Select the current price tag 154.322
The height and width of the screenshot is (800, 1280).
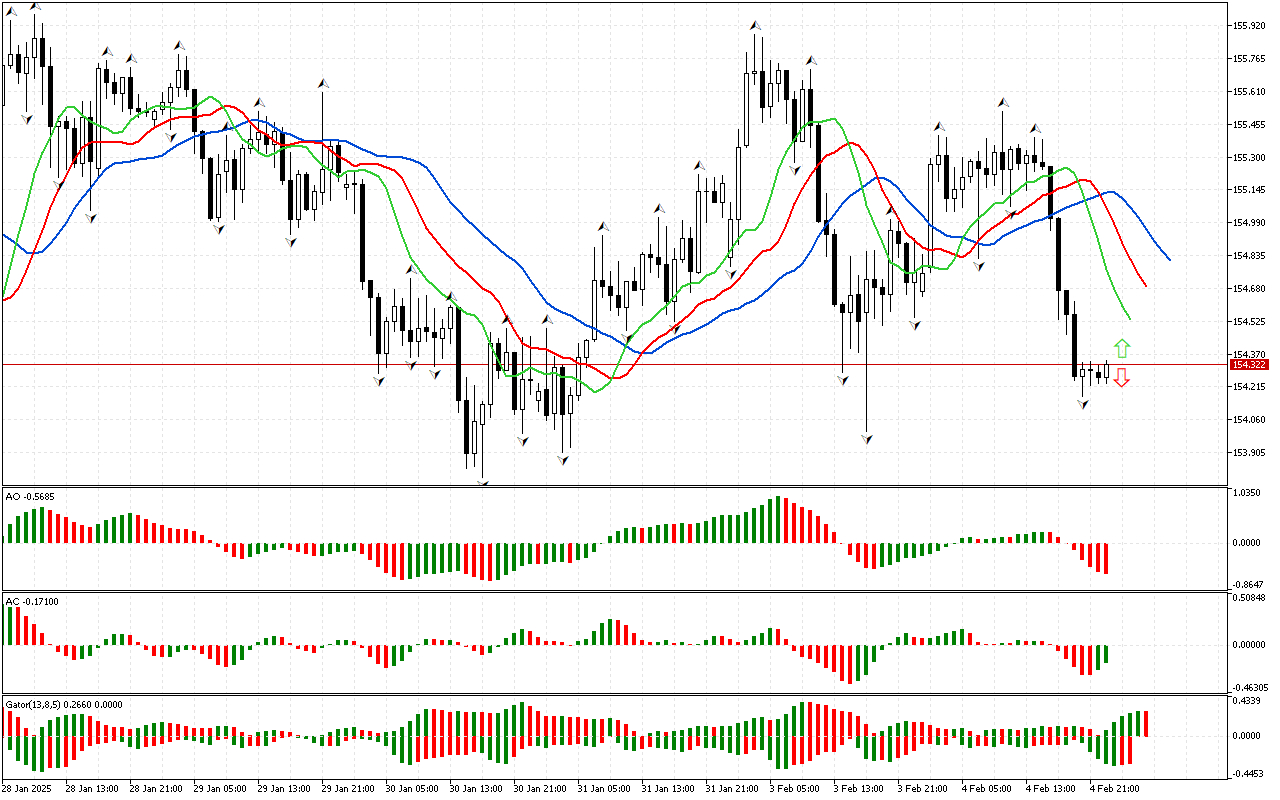click(1248, 365)
